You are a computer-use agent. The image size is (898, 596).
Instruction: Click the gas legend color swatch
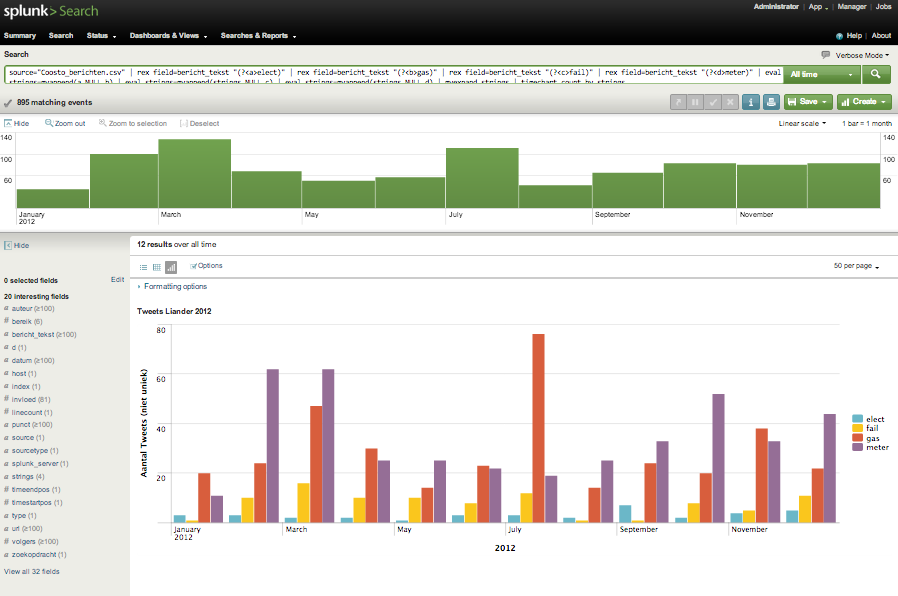coord(857,438)
